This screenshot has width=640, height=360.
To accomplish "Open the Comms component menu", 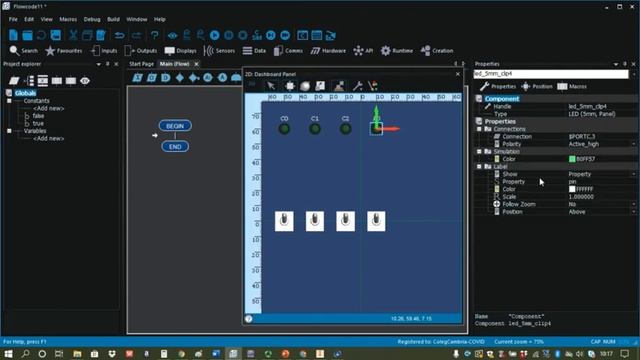I will pos(288,51).
